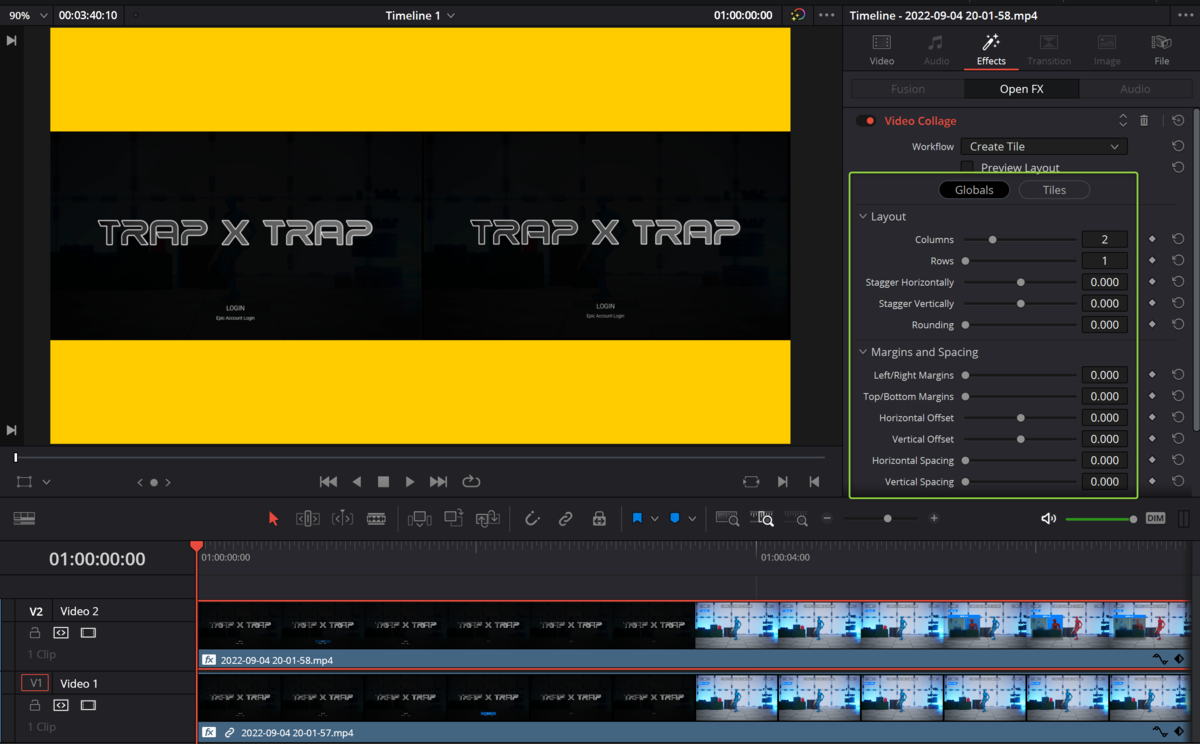1200x744 pixels.
Task: Lock the Video 1 track
Action: click(35, 705)
